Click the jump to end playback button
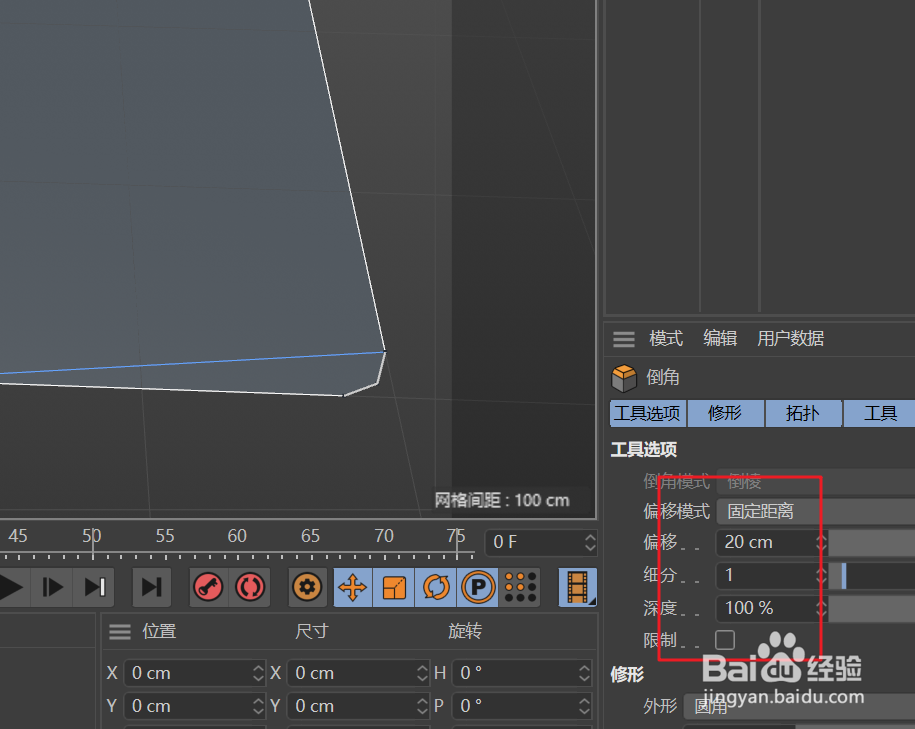 (152, 587)
